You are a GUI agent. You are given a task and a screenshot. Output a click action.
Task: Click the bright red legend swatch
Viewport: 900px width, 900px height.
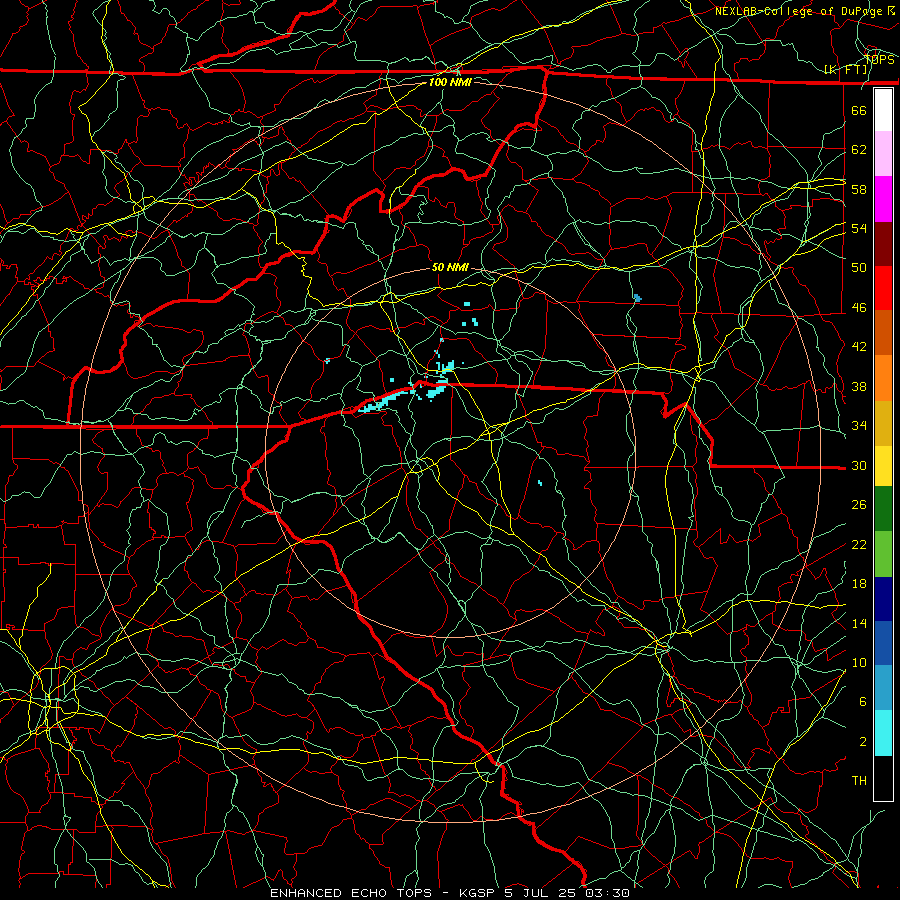point(883,288)
